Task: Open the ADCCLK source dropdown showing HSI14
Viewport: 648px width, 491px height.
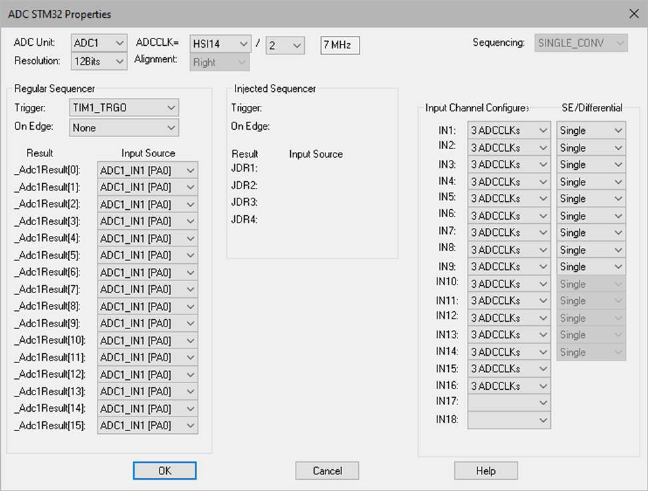Action: (x=220, y=43)
